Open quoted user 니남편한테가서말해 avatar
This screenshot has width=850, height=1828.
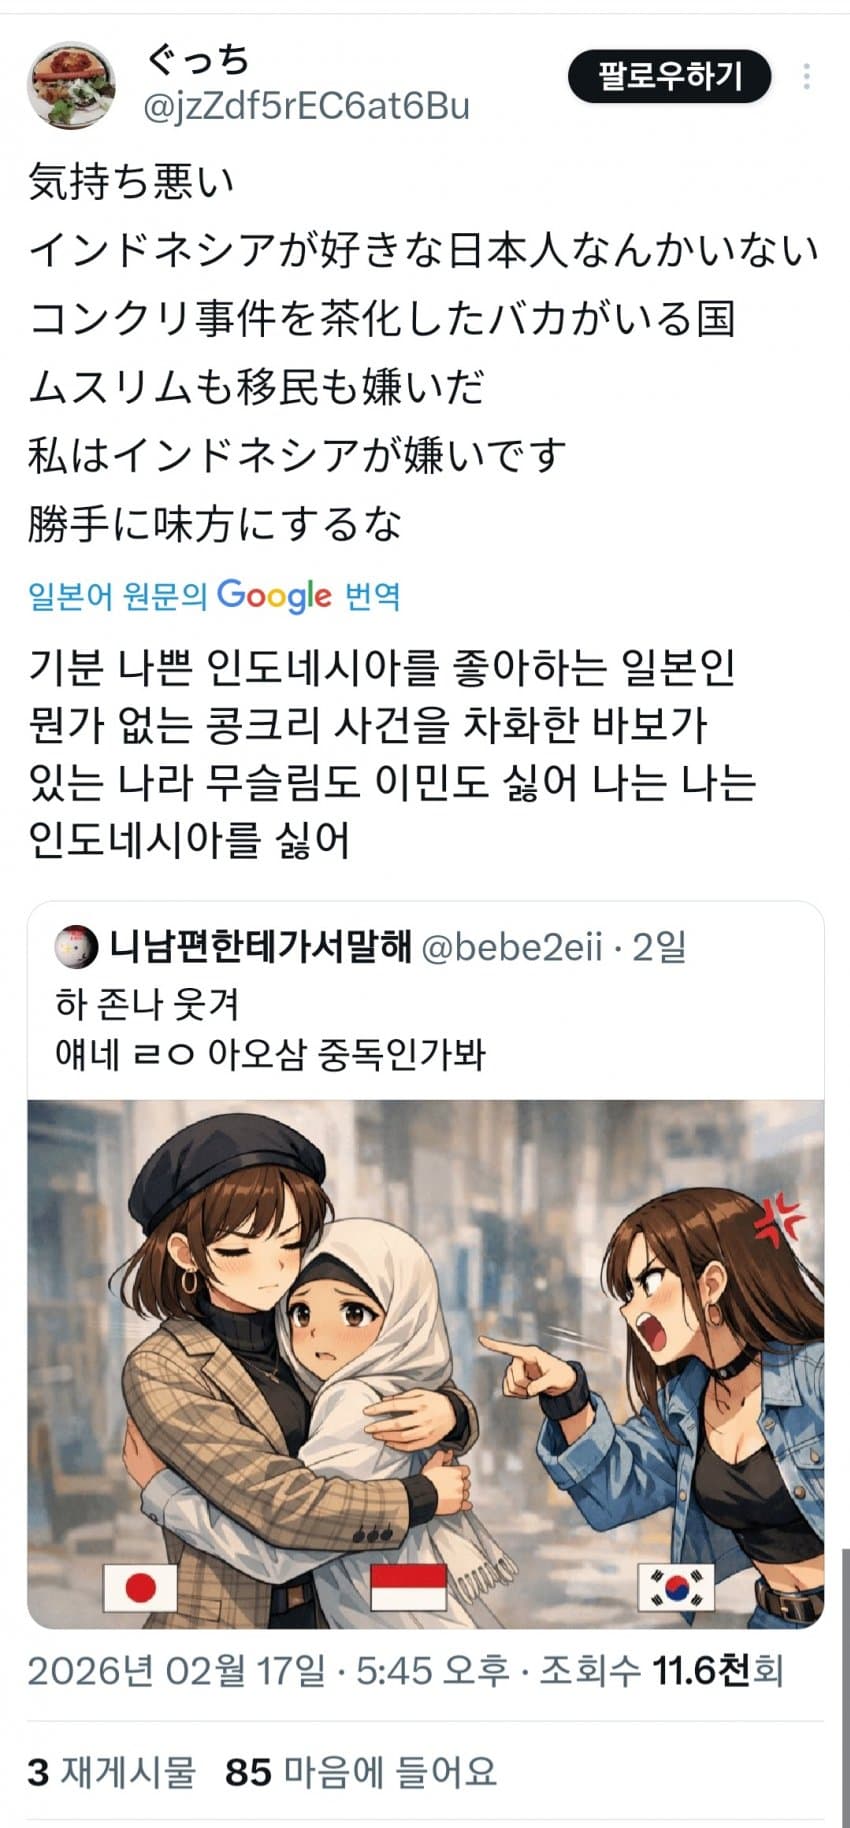pos(75,947)
